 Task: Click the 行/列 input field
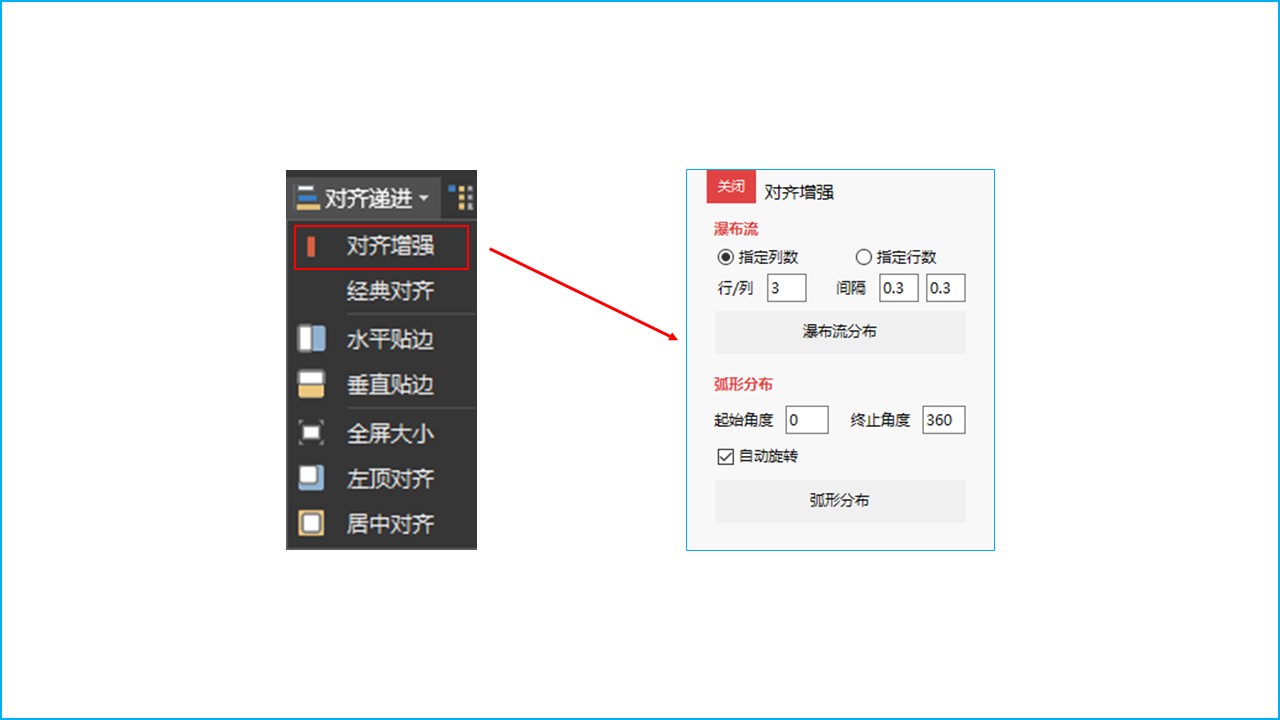[x=787, y=288]
